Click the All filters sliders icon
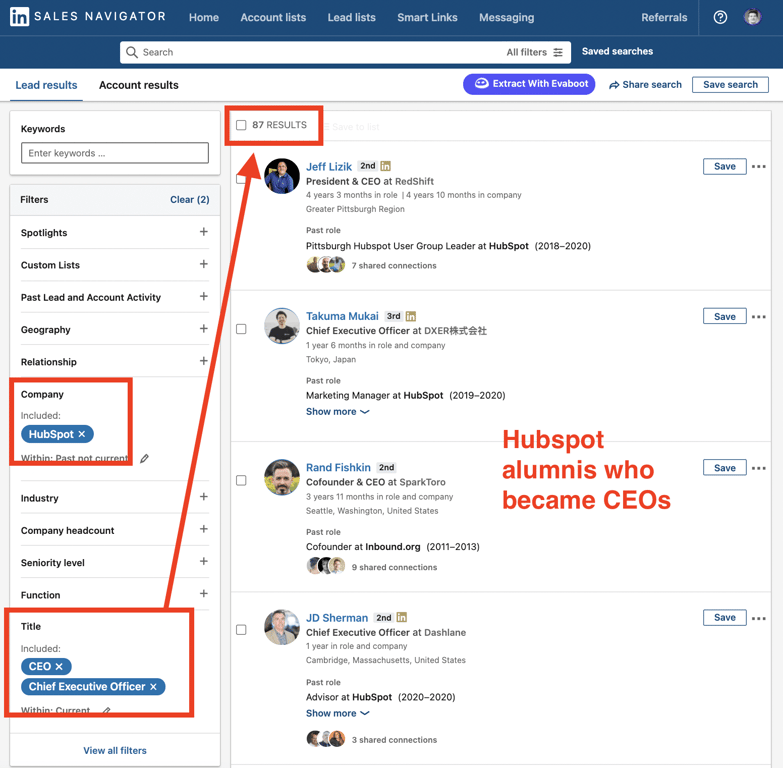Image resolution: width=783 pixels, height=768 pixels. [x=558, y=52]
